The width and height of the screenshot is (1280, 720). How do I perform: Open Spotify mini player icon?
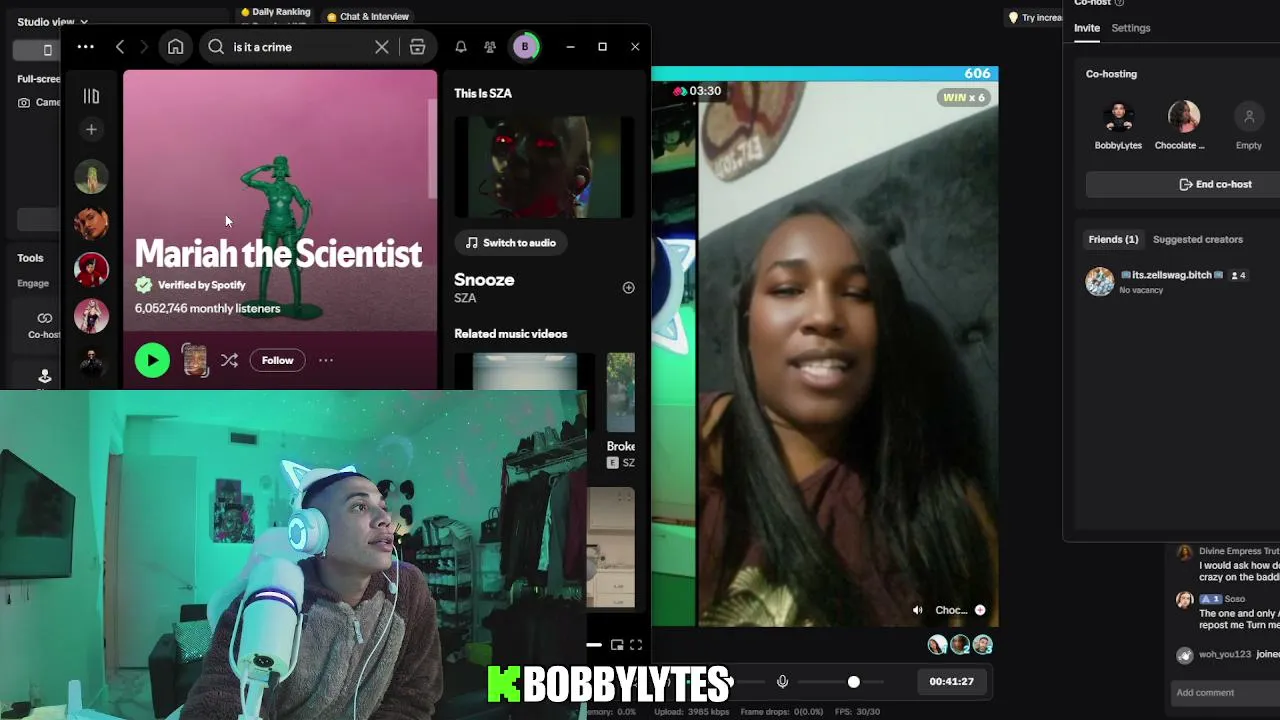click(x=617, y=645)
